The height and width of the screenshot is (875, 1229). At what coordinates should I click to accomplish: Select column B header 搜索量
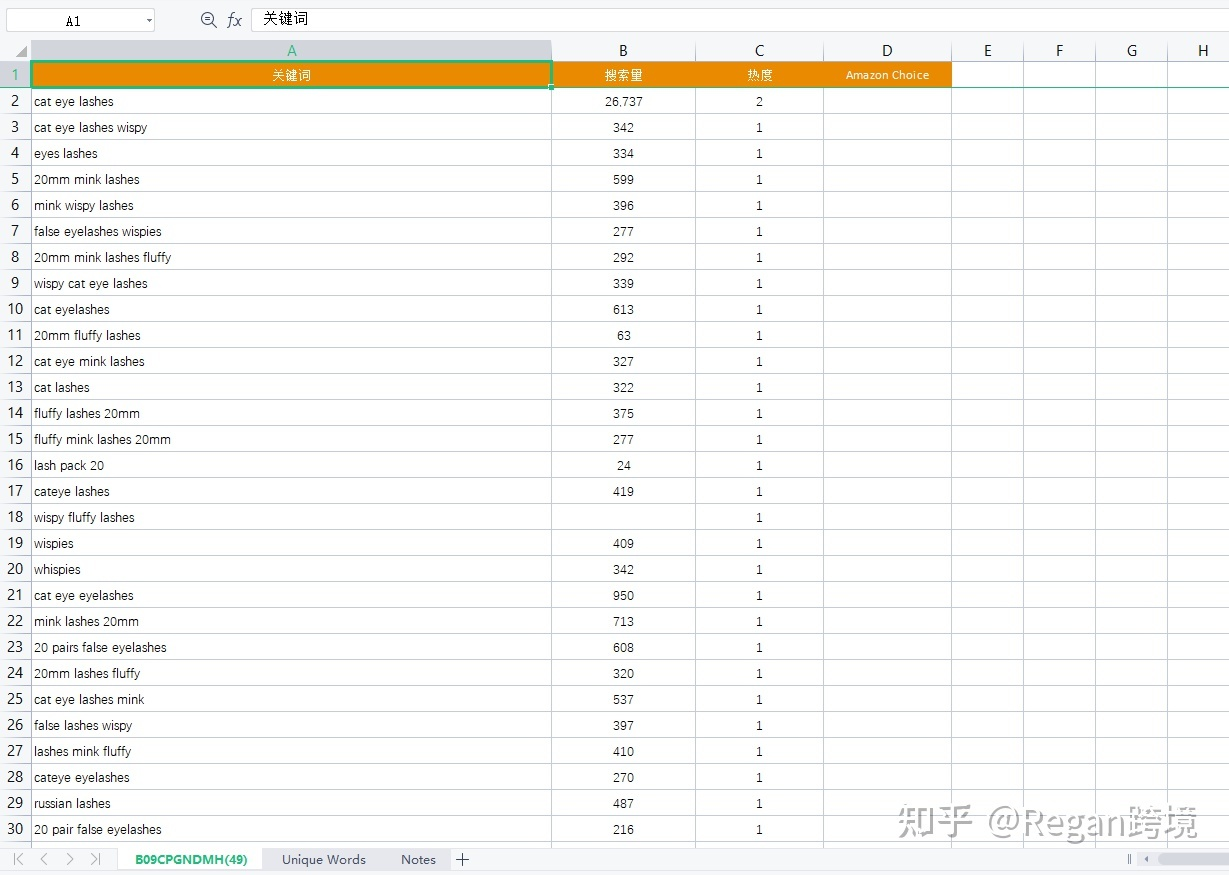click(x=623, y=50)
